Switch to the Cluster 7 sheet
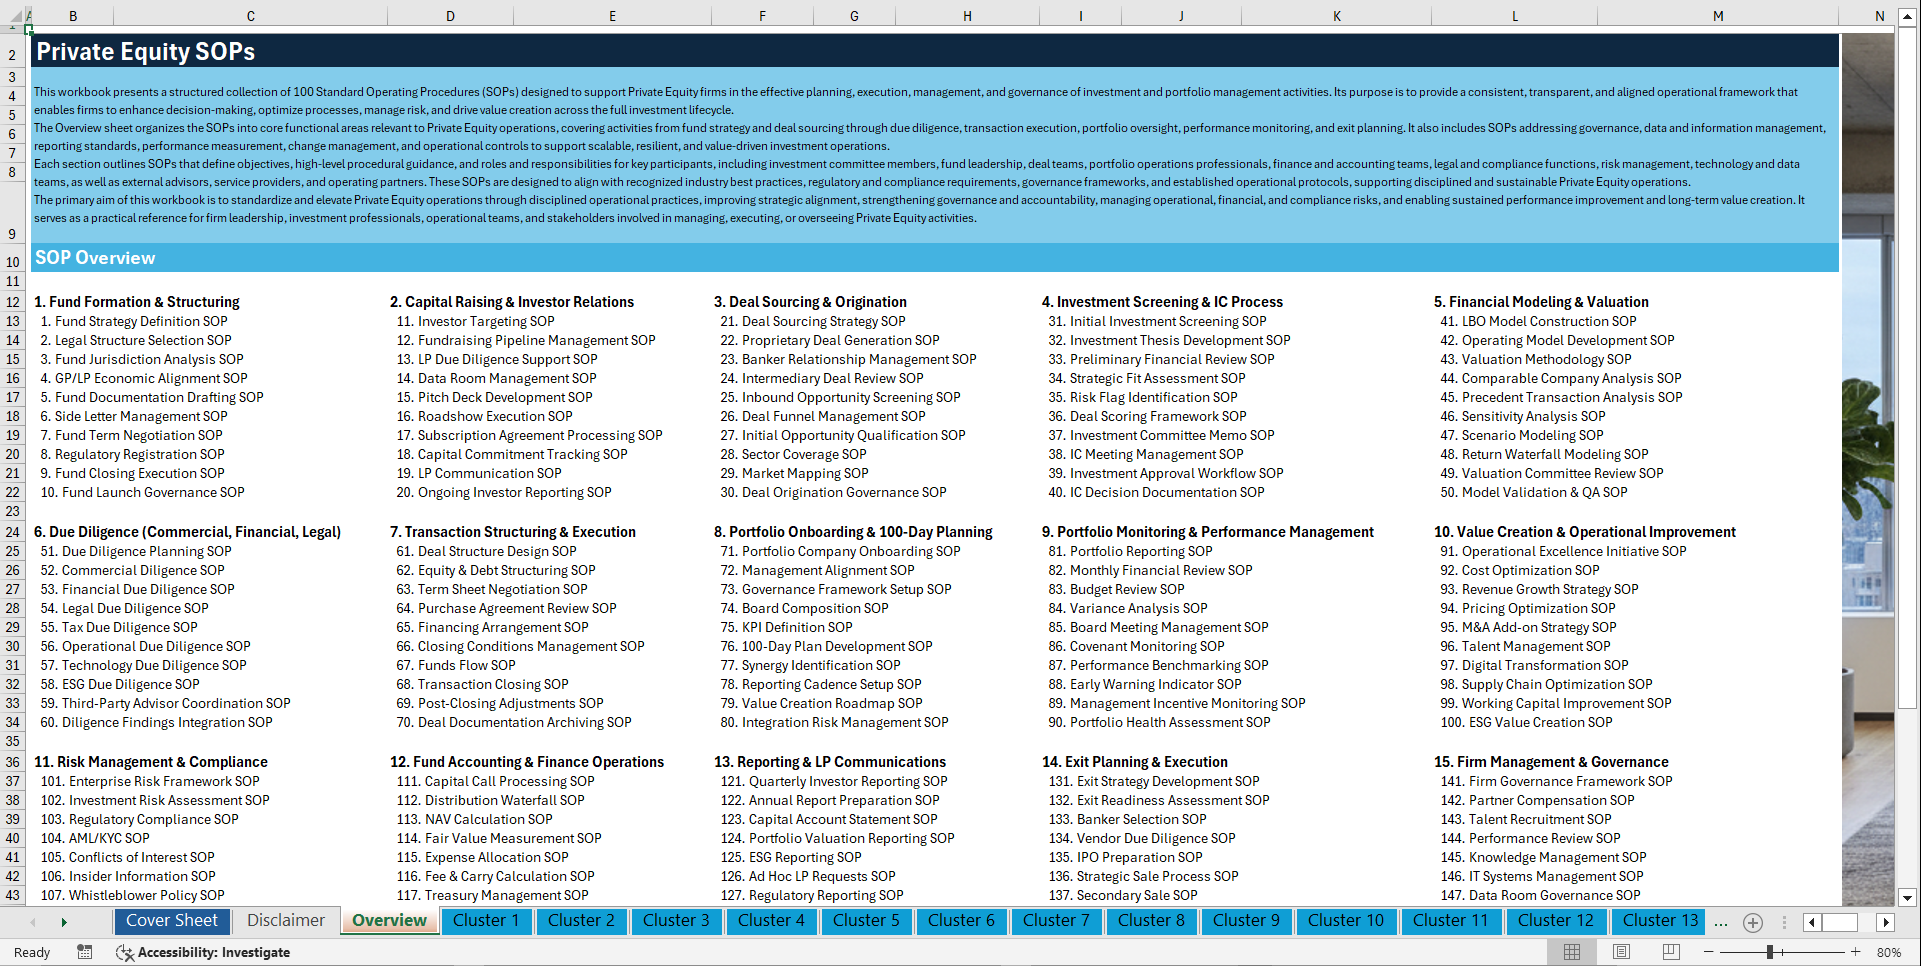Image resolution: width=1921 pixels, height=966 pixels. pyautogui.click(x=1056, y=921)
